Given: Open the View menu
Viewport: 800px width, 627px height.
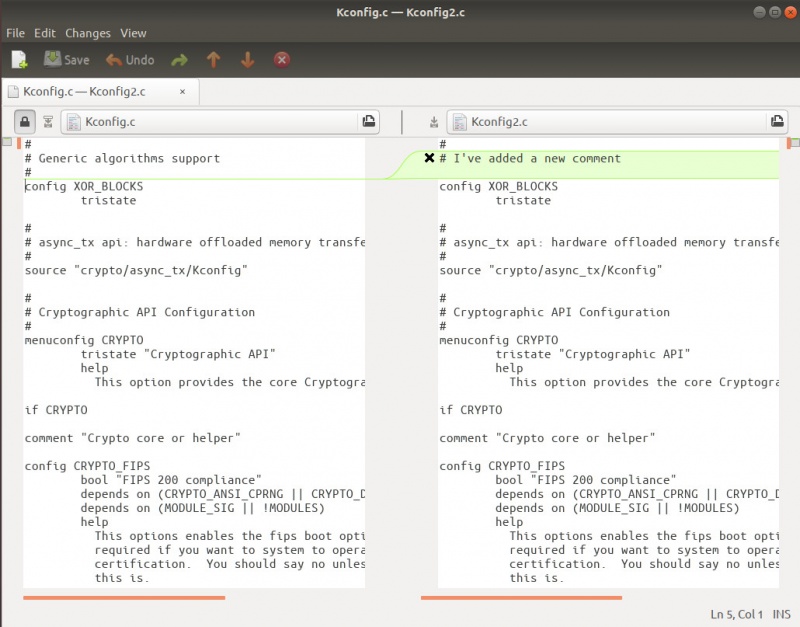Looking at the screenshot, I should click(x=133, y=33).
